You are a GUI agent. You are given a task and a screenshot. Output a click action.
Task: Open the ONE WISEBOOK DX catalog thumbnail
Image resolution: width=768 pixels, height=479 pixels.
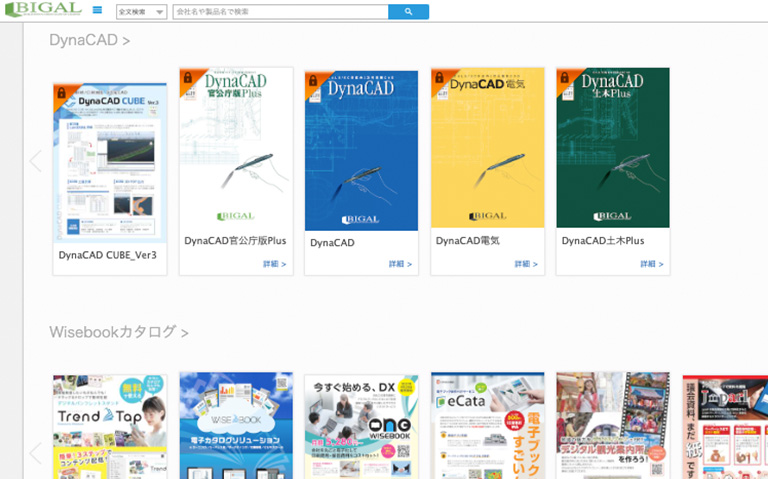coord(361,427)
